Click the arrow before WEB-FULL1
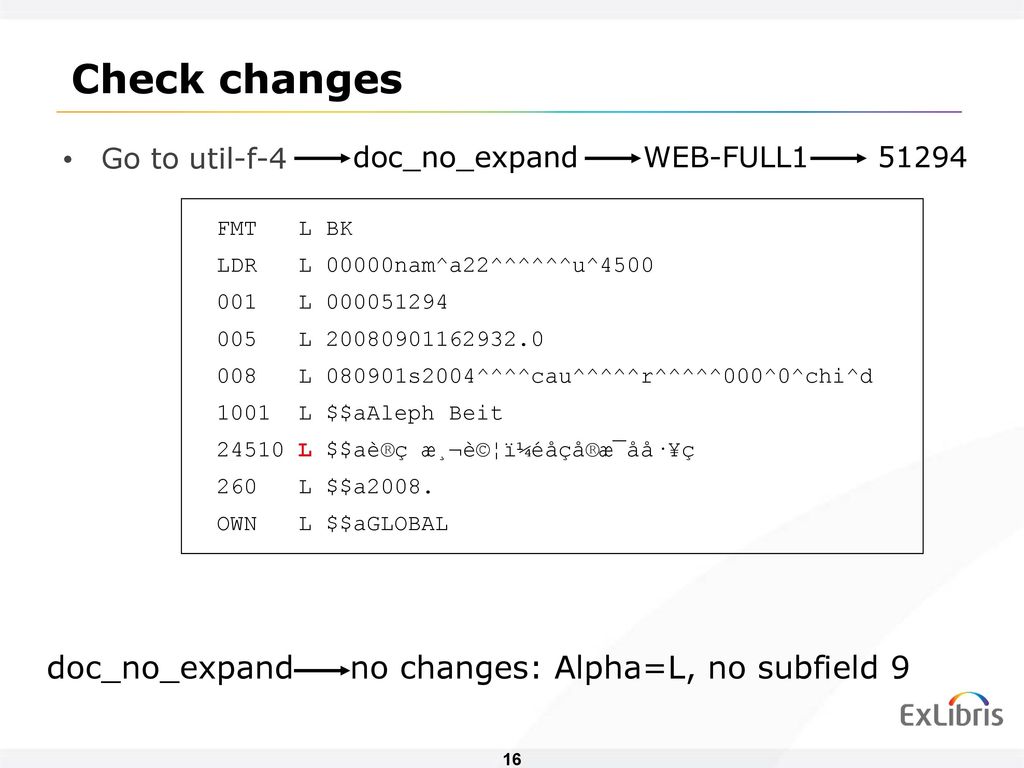1024x768 pixels. pos(613,158)
